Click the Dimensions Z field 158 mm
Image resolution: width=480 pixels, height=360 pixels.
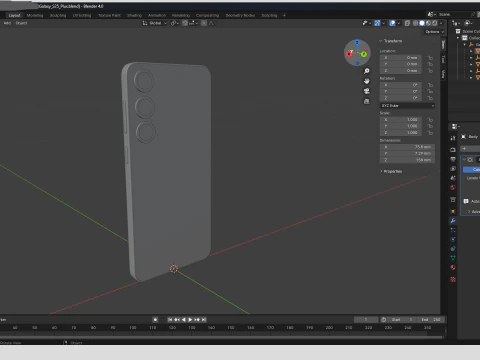[x=407, y=160]
